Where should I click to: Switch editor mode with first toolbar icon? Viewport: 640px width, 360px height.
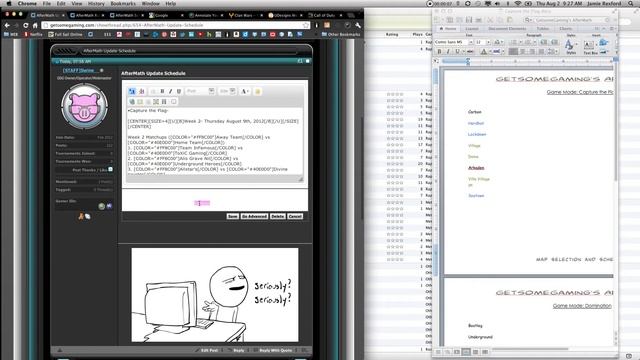pos(132,91)
